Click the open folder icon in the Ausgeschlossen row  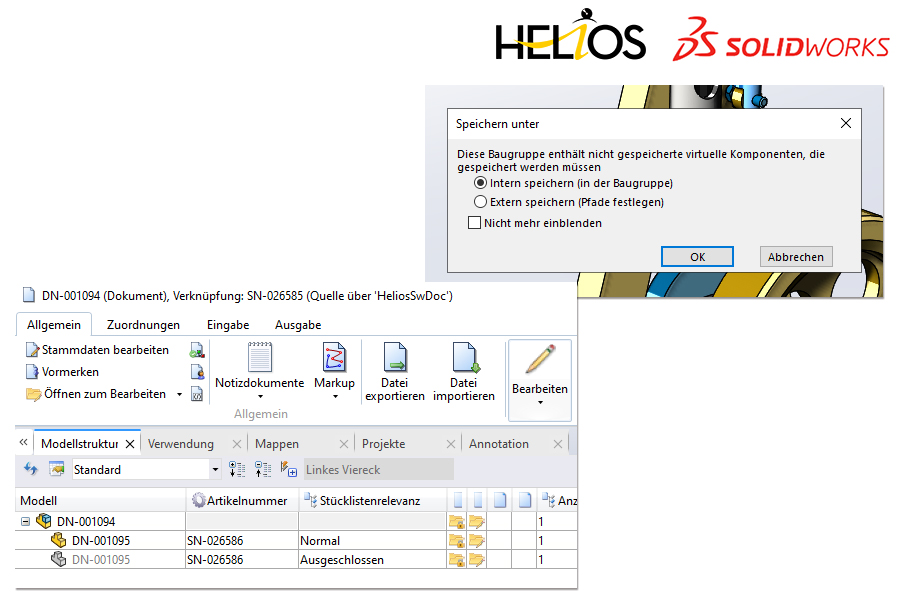[x=477, y=560]
